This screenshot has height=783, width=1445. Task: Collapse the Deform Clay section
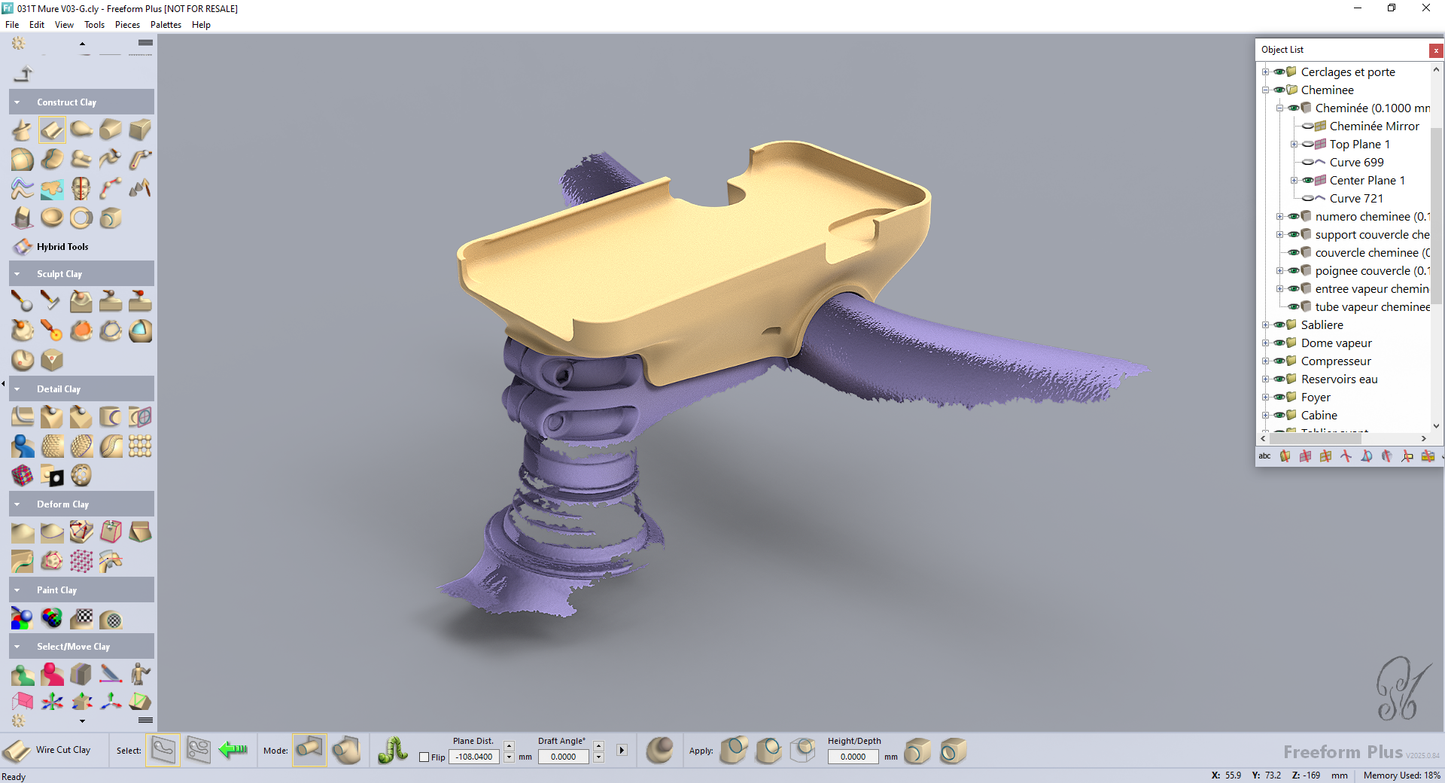coord(17,504)
